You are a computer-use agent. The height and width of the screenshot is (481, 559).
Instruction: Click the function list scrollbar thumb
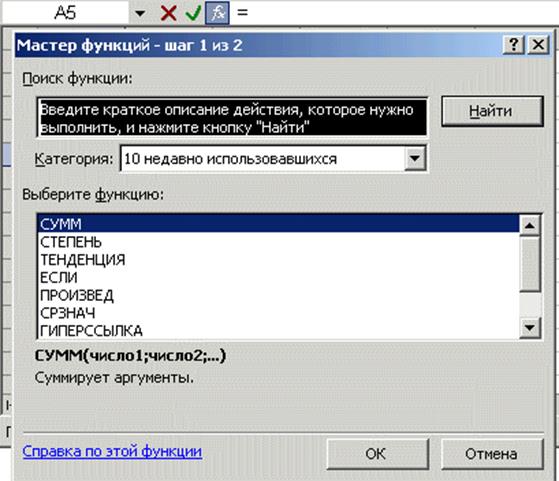pyautogui.click(x=530, y=264)
